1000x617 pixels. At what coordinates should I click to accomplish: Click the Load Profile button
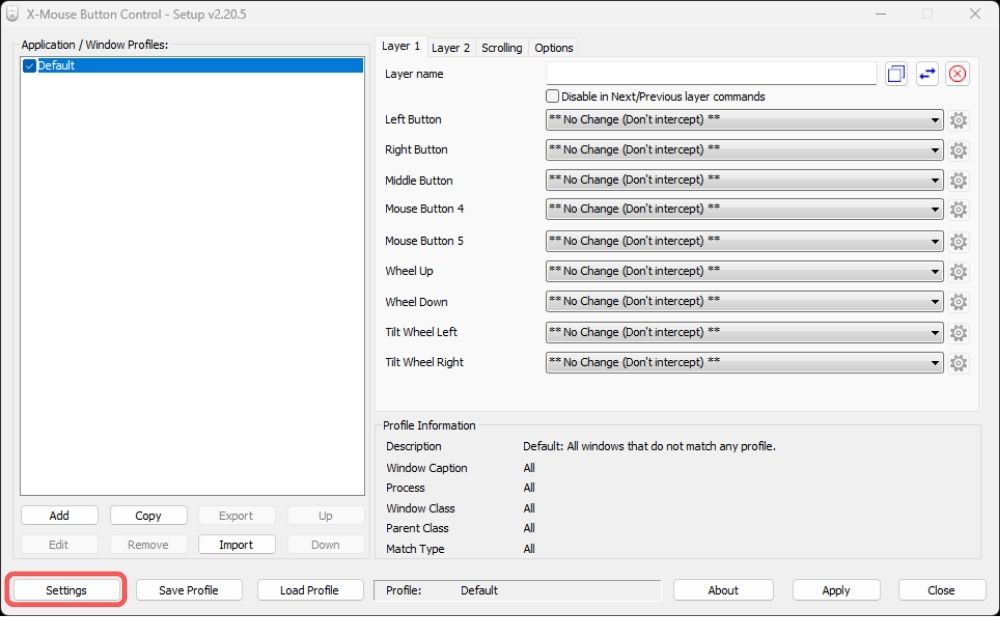309,590
